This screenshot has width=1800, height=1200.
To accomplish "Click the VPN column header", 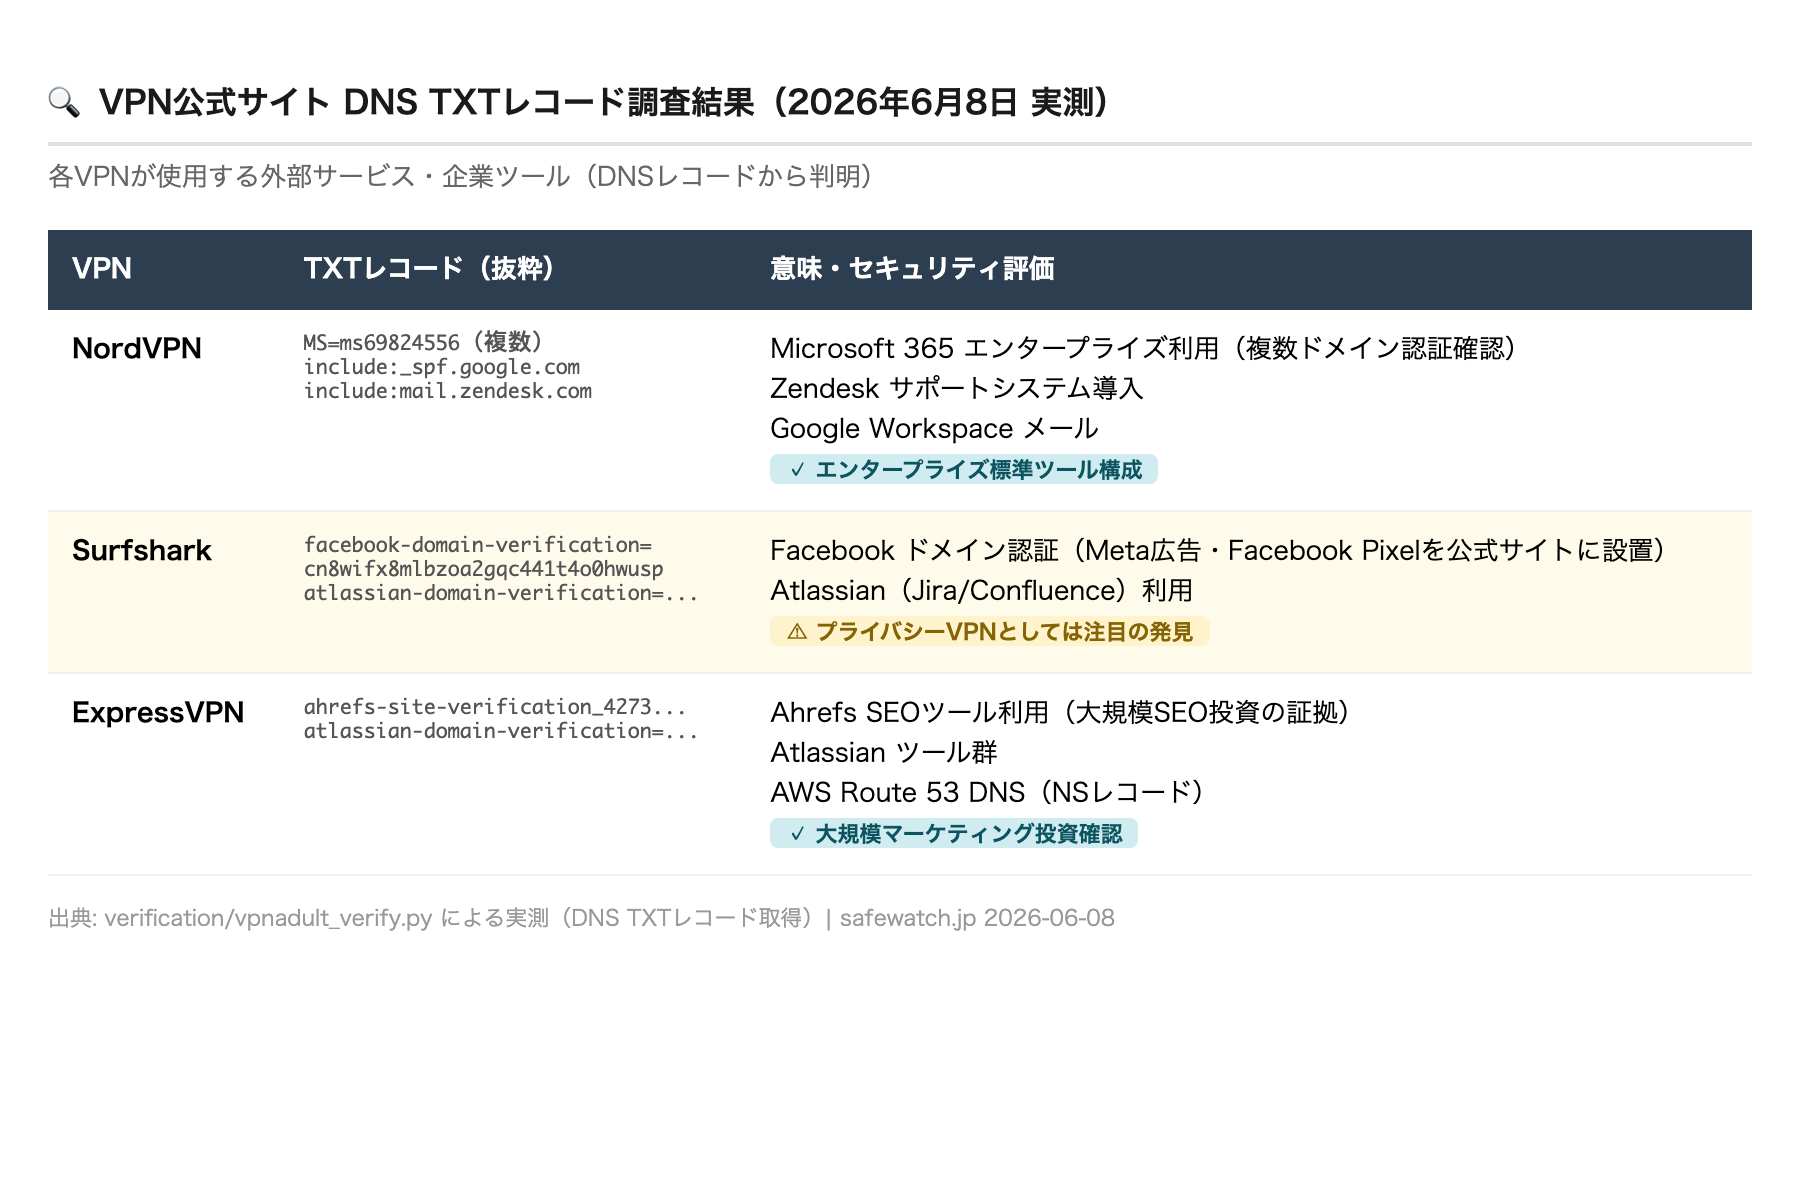I will tap(102, 268).
